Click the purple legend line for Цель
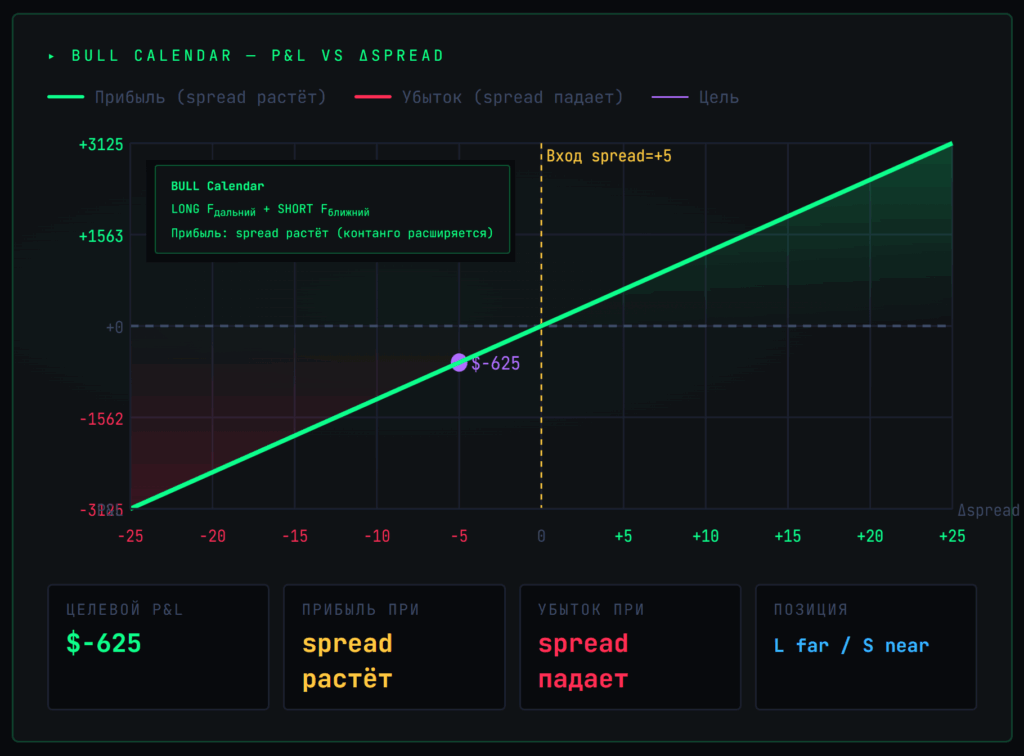The width and height of the screenshot is (1024, 756). tap(670, 97)
